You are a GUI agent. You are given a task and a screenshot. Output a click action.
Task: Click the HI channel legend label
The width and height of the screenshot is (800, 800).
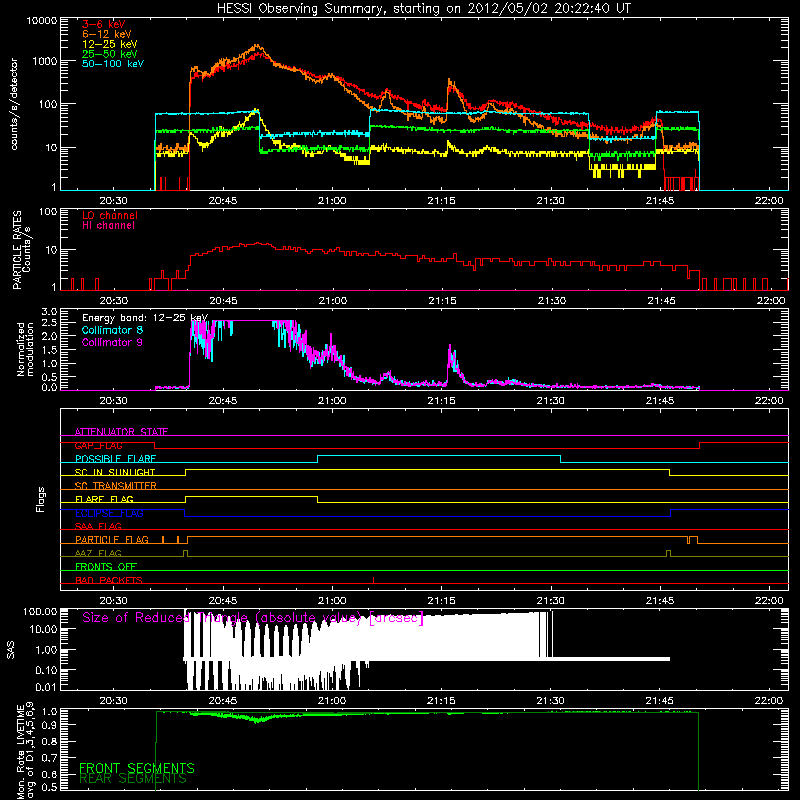click(108, 226)
